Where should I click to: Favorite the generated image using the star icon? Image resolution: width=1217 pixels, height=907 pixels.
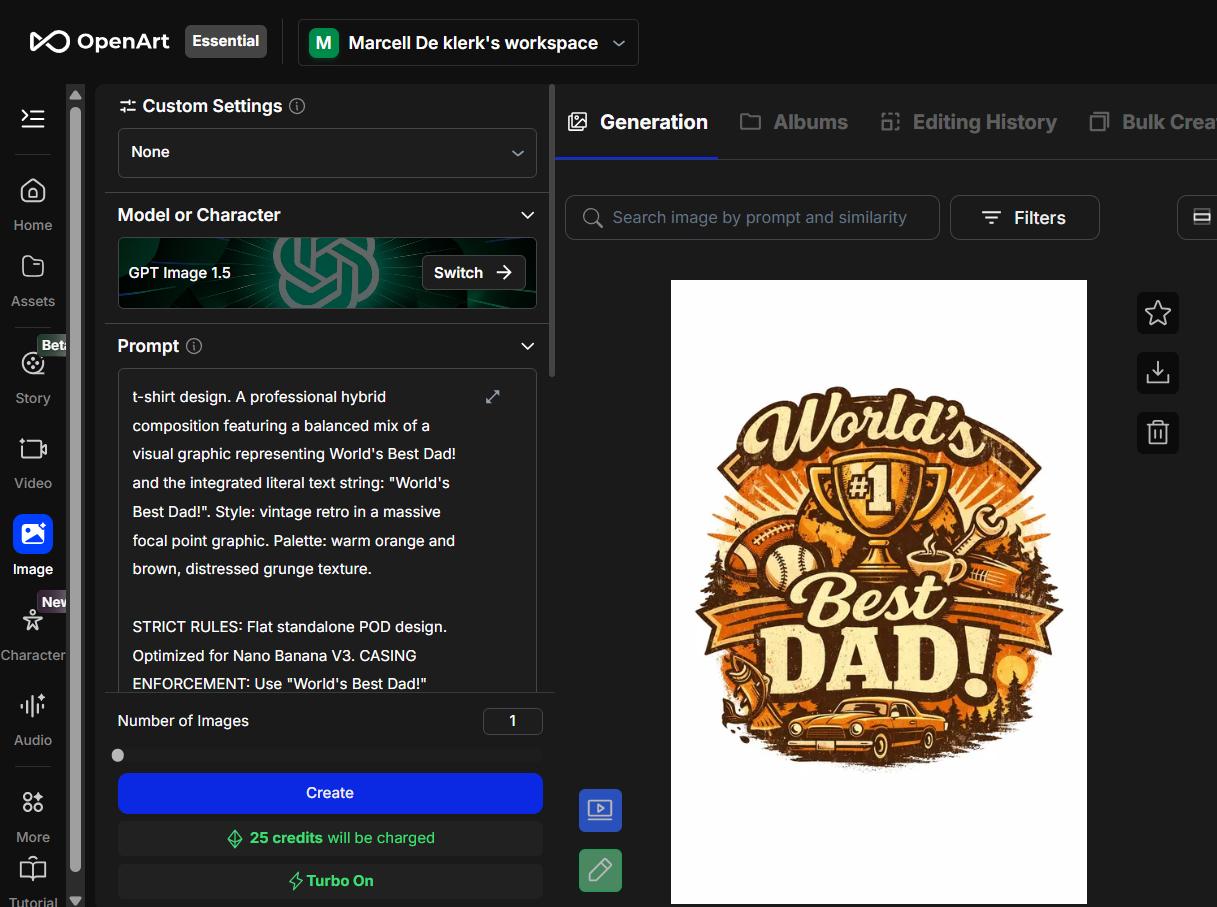1157,313
